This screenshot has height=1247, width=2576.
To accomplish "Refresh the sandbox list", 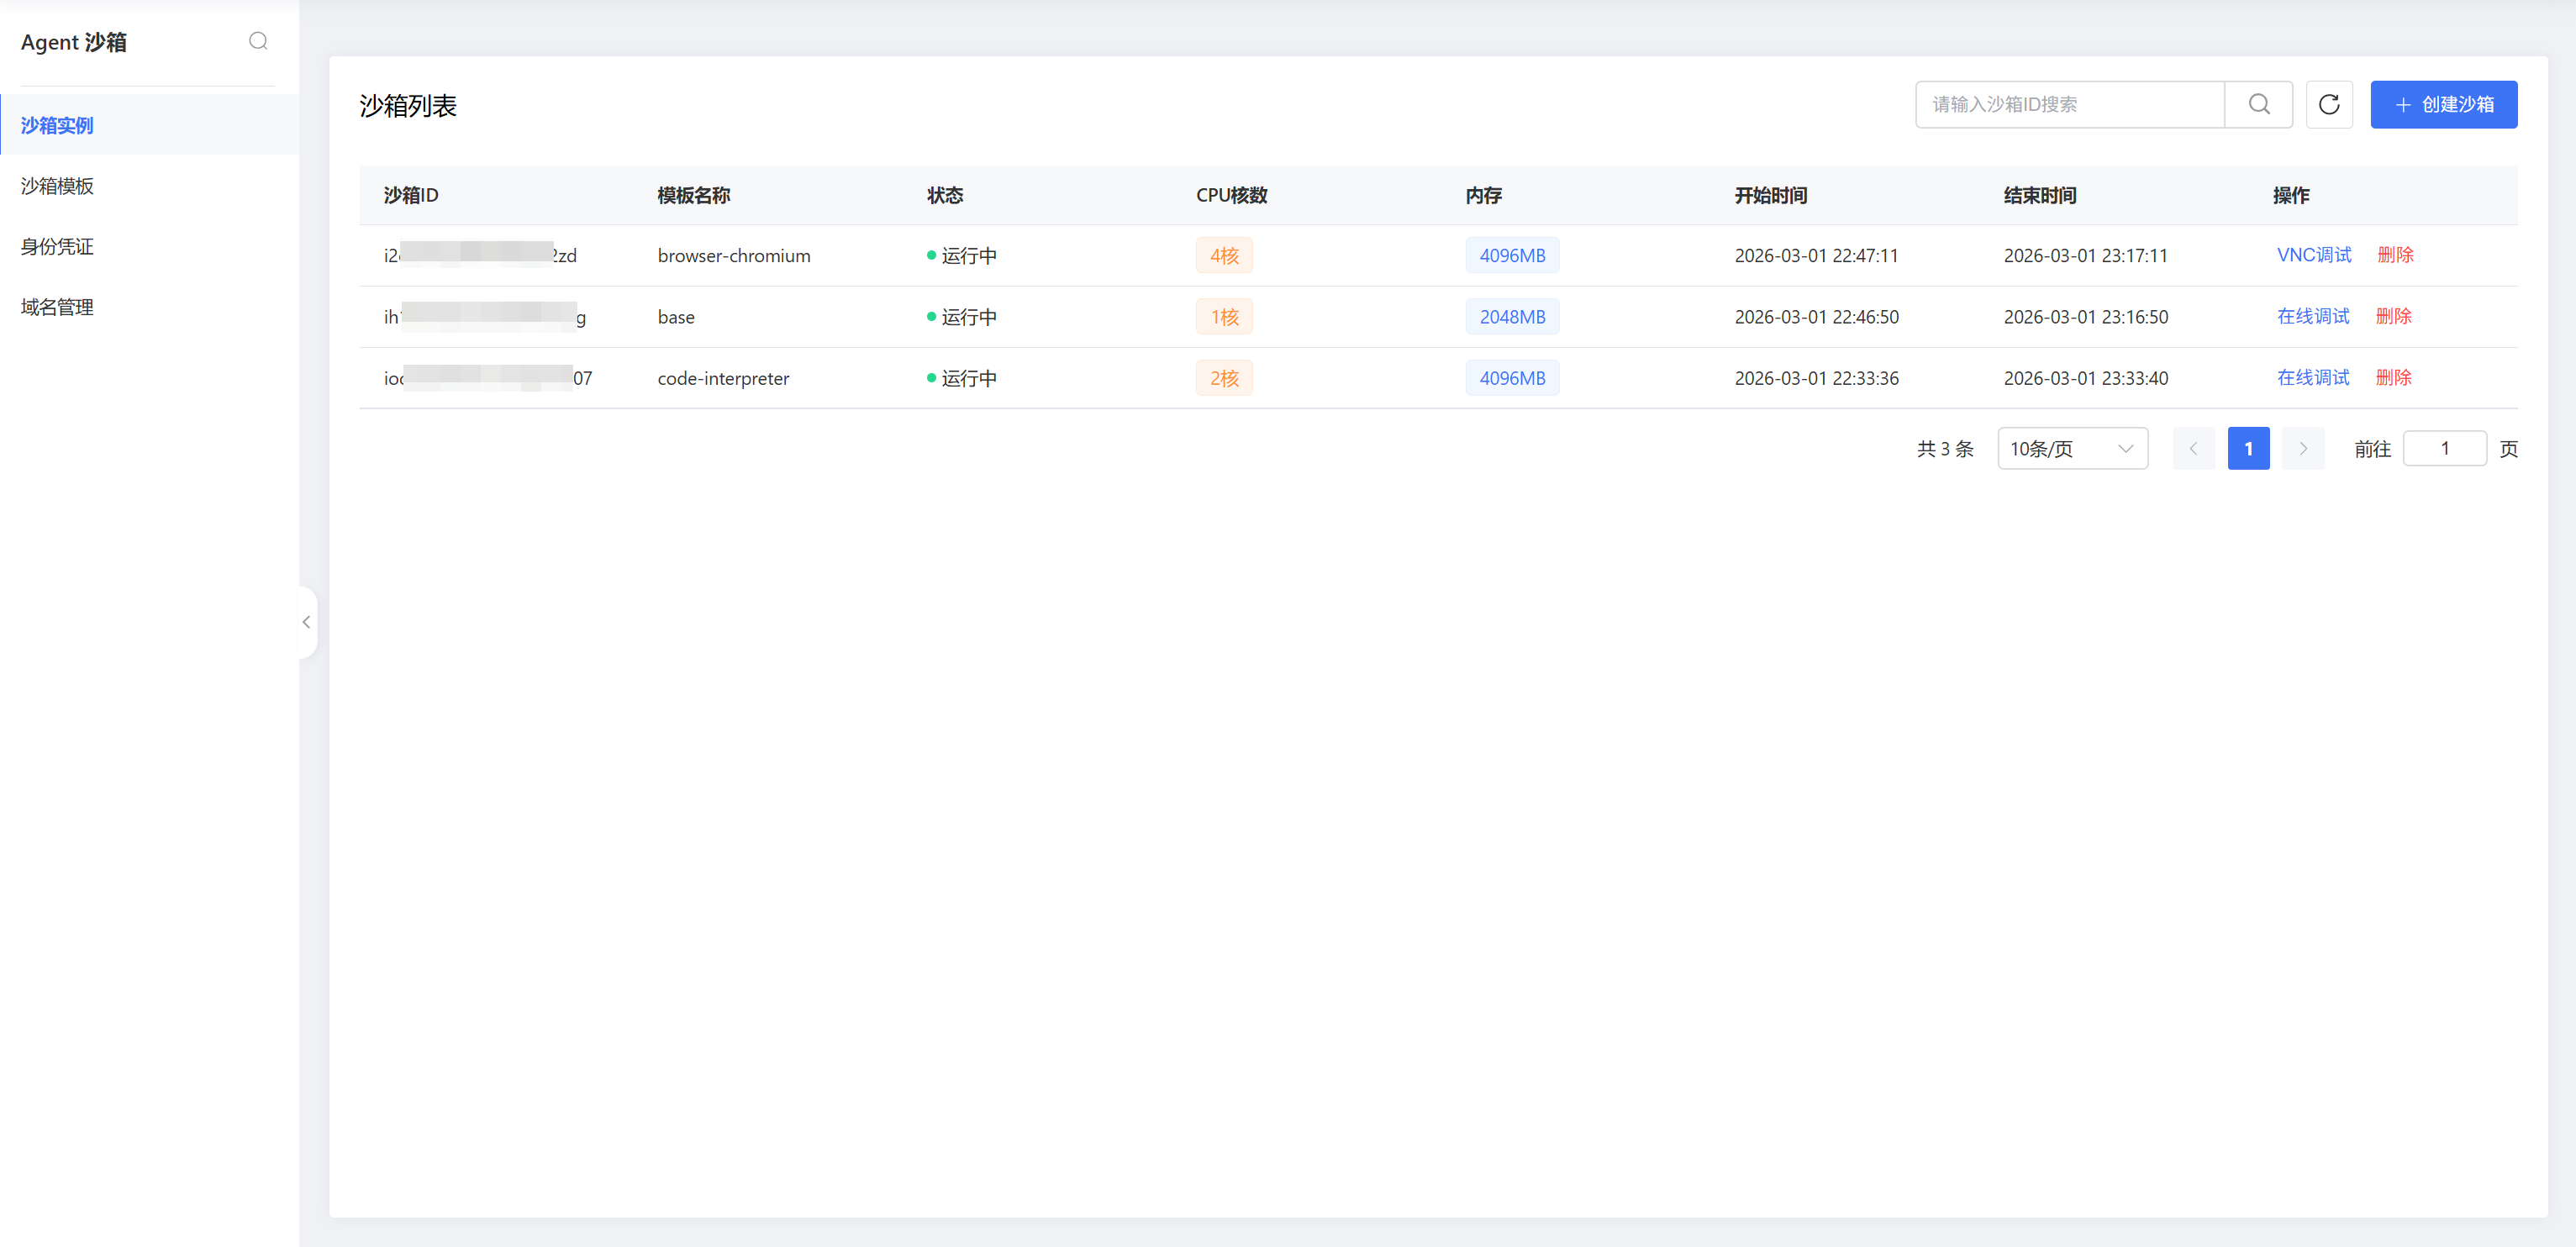I will tap(2328, 104).
